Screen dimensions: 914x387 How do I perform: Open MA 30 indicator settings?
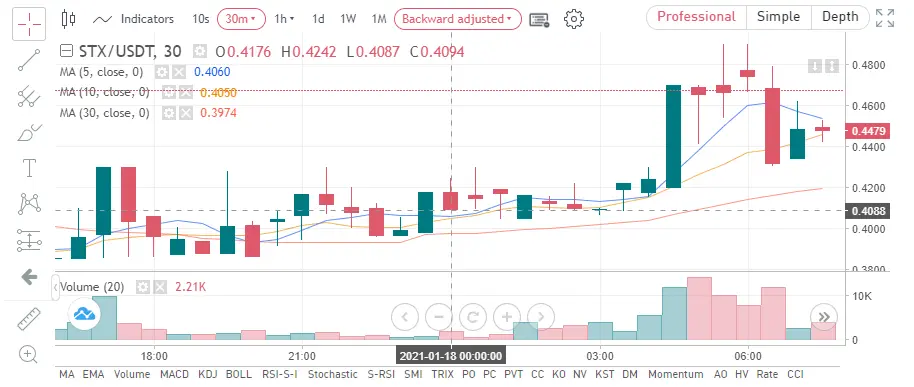point(168,112)
